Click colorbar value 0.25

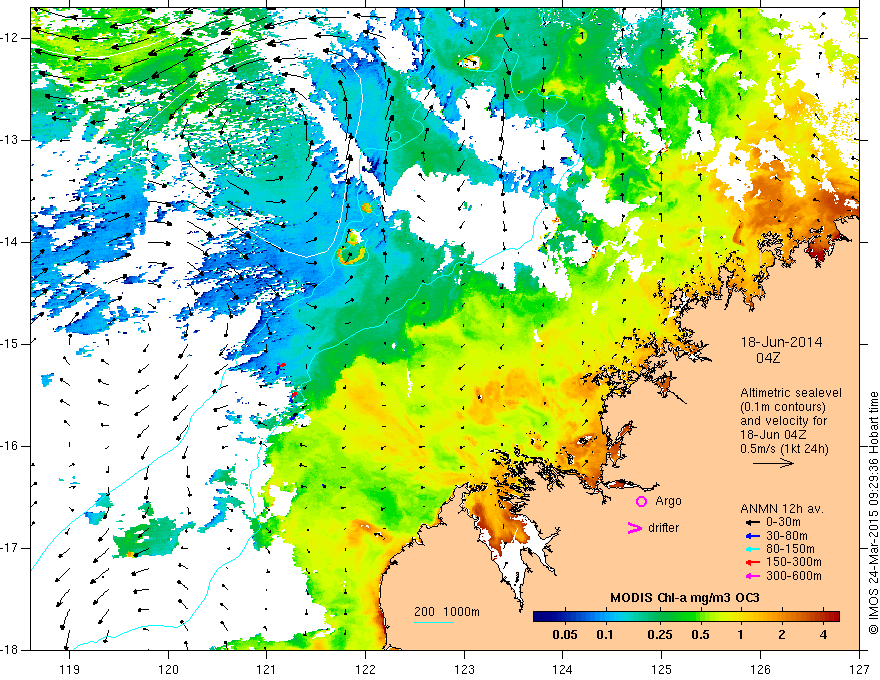pyautogui.click(x=659, y=635)
